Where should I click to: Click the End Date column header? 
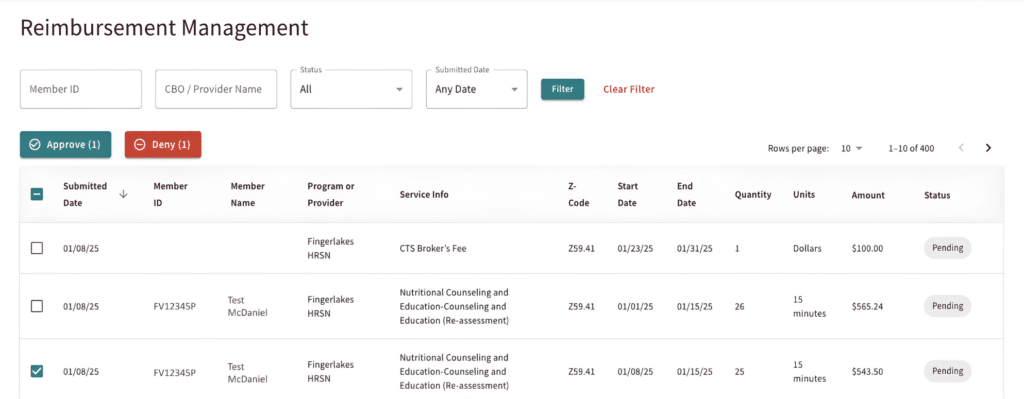tap(686, 195)
